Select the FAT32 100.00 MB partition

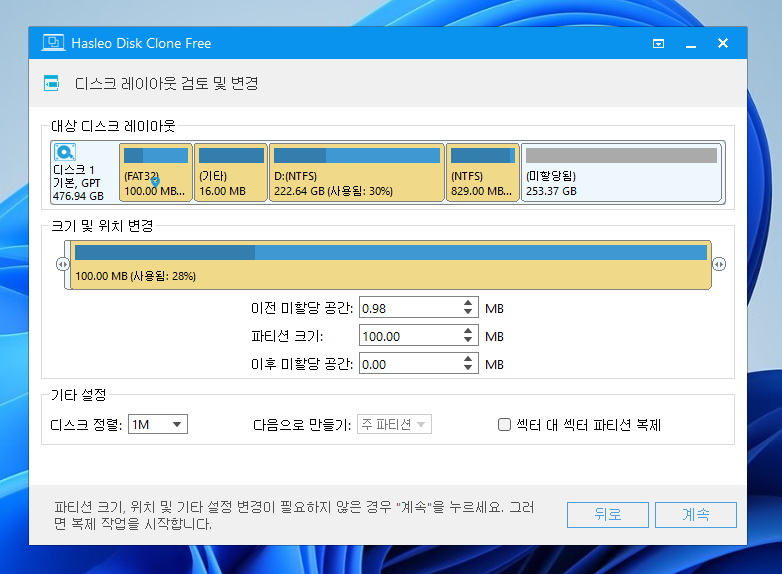pyautogui.click(x=156, y=172)
